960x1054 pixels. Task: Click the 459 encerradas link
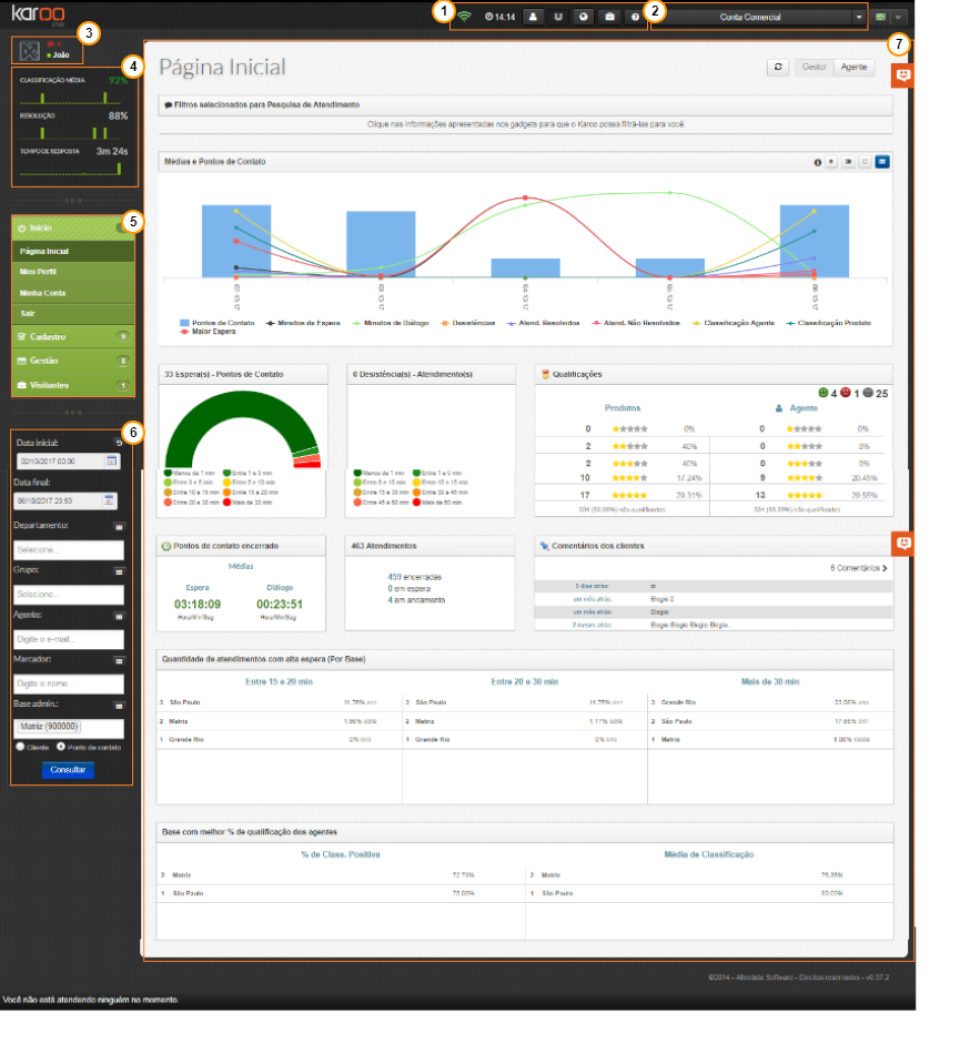[x=415, y=577]
